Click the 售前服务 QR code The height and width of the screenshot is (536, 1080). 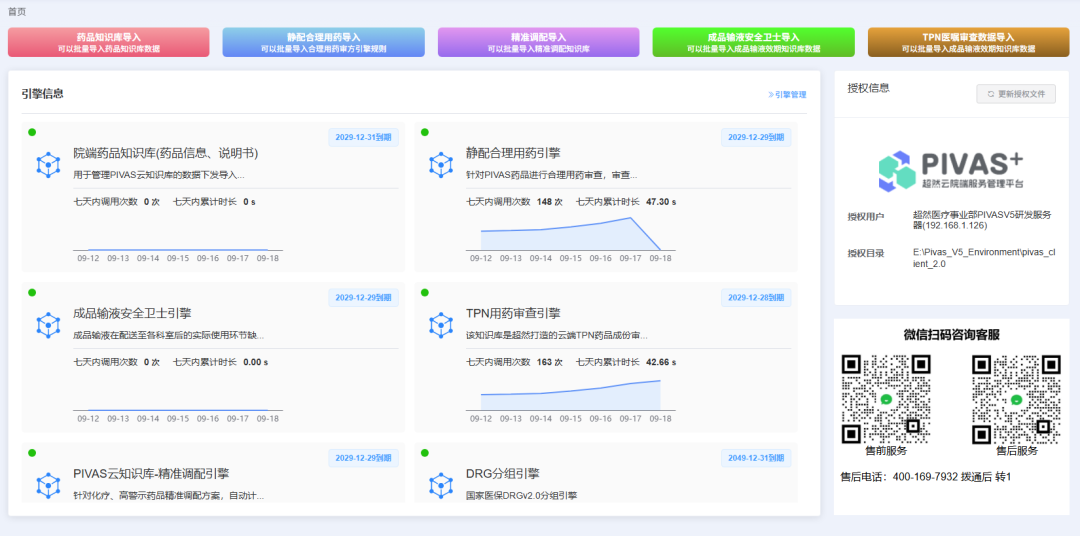click(886, 399)
